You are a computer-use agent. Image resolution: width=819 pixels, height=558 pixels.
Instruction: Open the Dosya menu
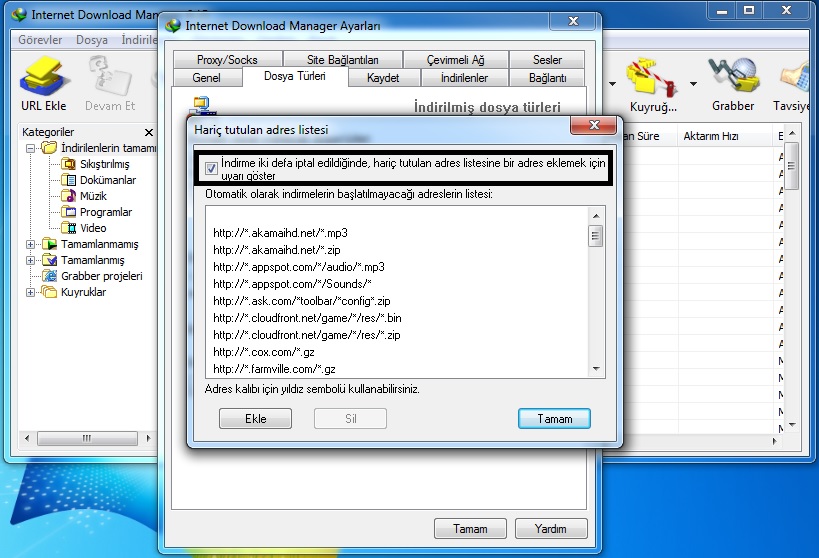point(92,40)
